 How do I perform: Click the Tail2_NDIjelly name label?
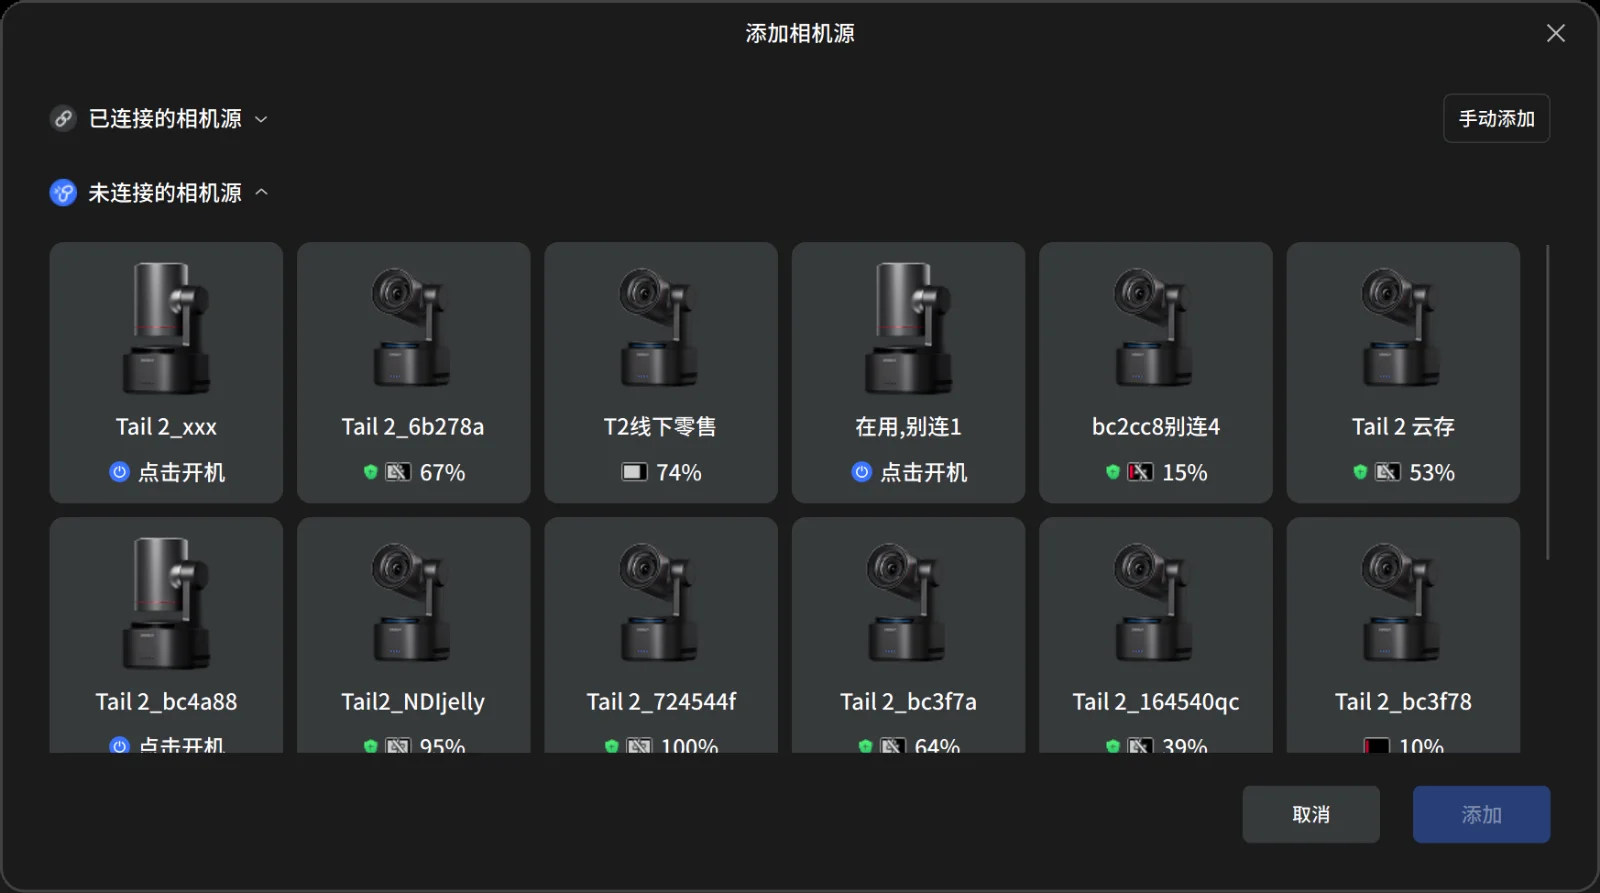[413, 702]
